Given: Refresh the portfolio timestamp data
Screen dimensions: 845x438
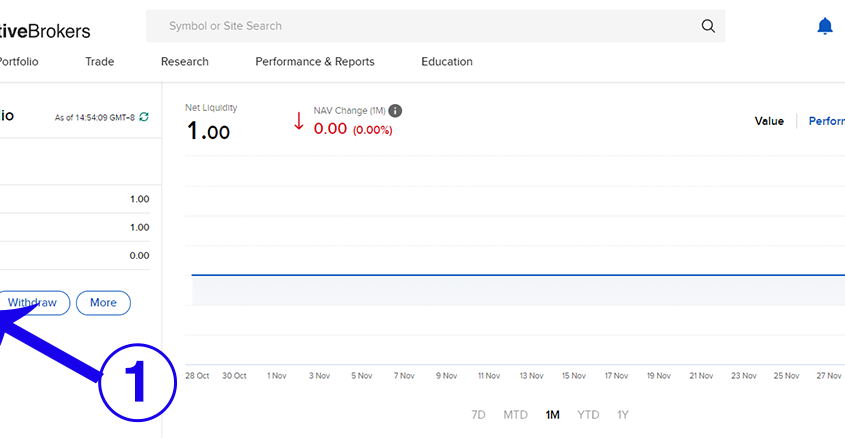Looking at the screenshot, I should [144, 117].
